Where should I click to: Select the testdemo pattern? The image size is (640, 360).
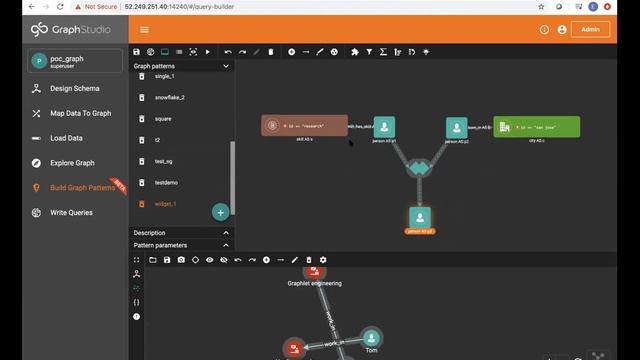point(166,182)
